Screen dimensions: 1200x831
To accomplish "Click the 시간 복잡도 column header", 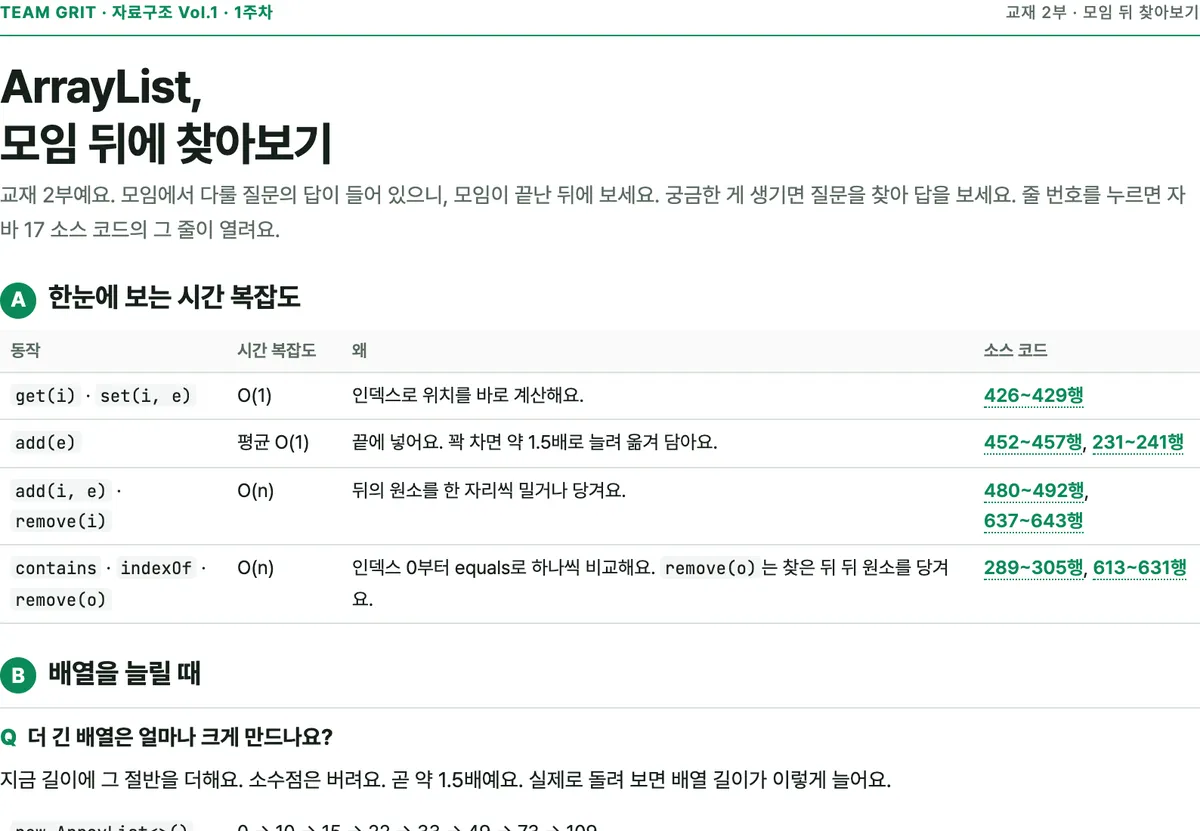I will click(x=277, y=350).
